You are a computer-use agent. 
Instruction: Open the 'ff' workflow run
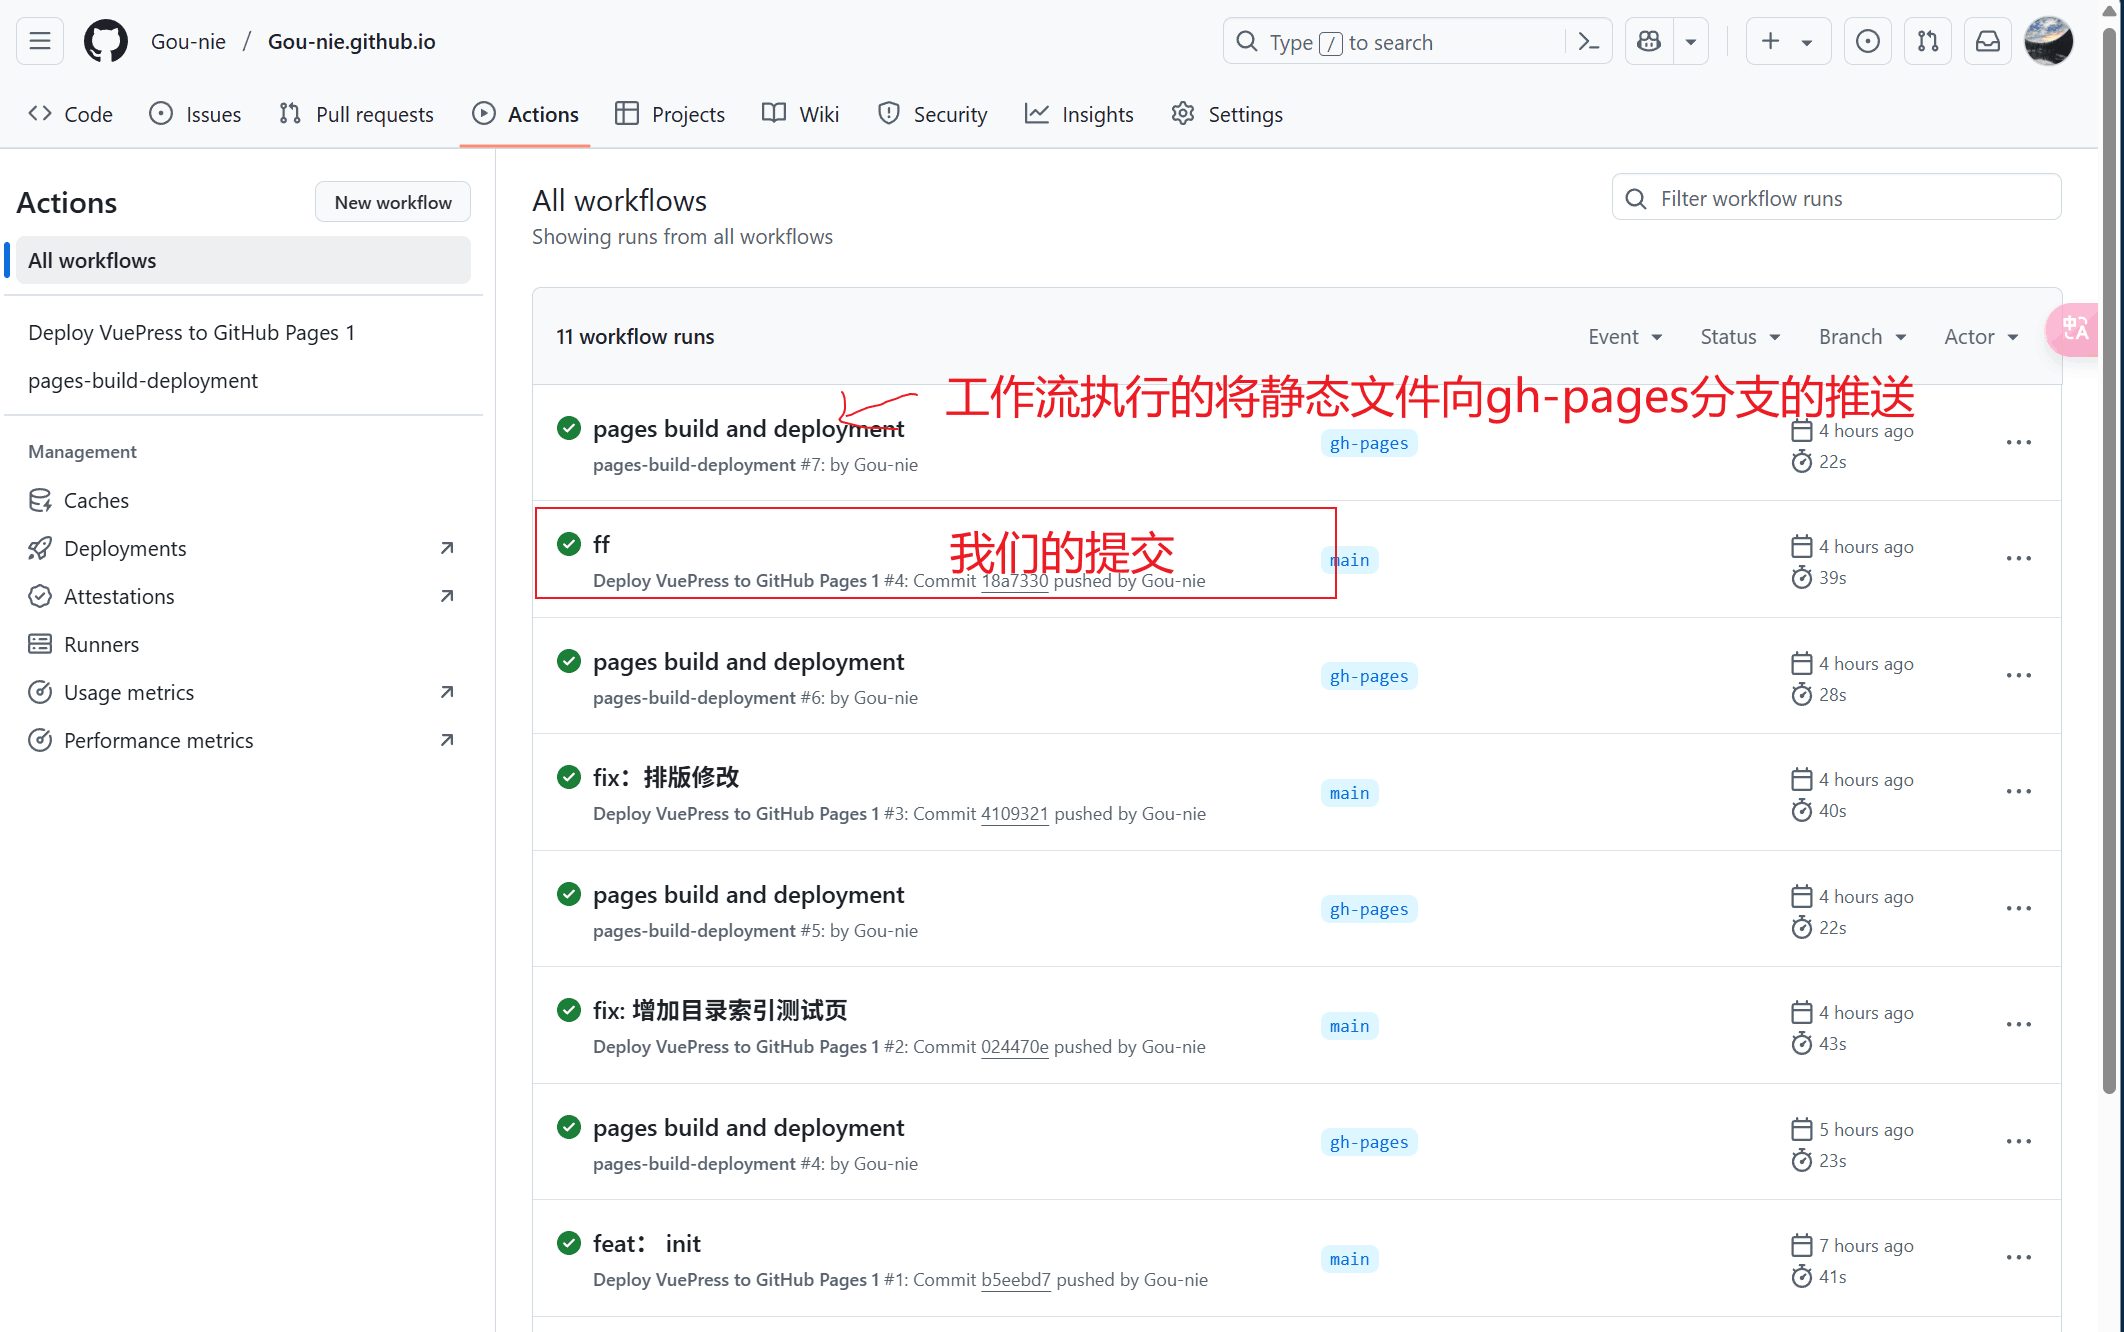[601, 545]
